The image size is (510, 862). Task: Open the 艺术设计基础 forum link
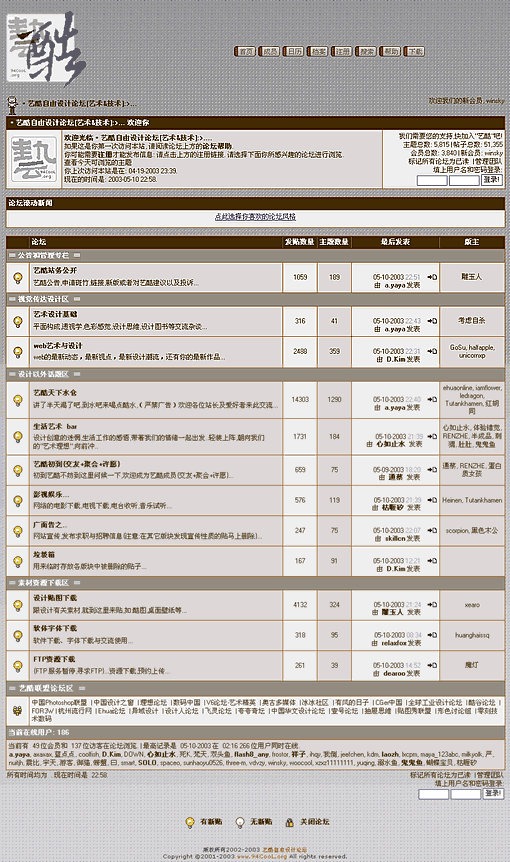click(55, 314)
